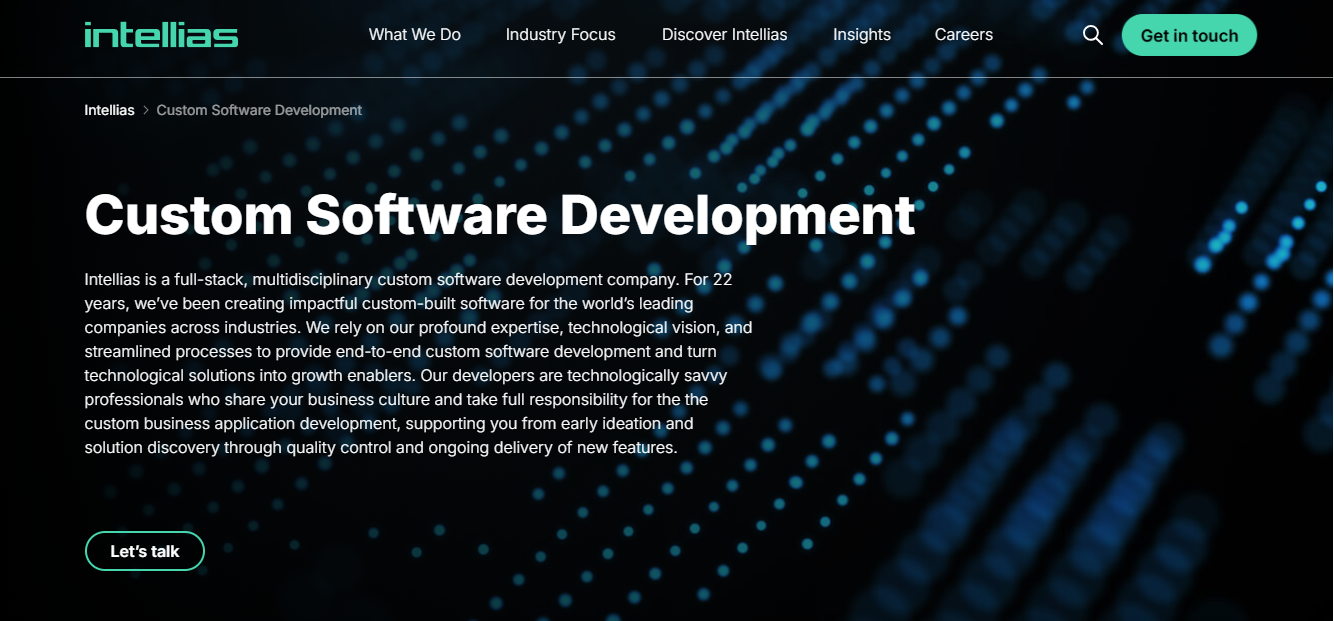Follow the Intellias breadcrumb link
Screen dimensions: 1334x621
pyautogui.click(x=109, y=110)
